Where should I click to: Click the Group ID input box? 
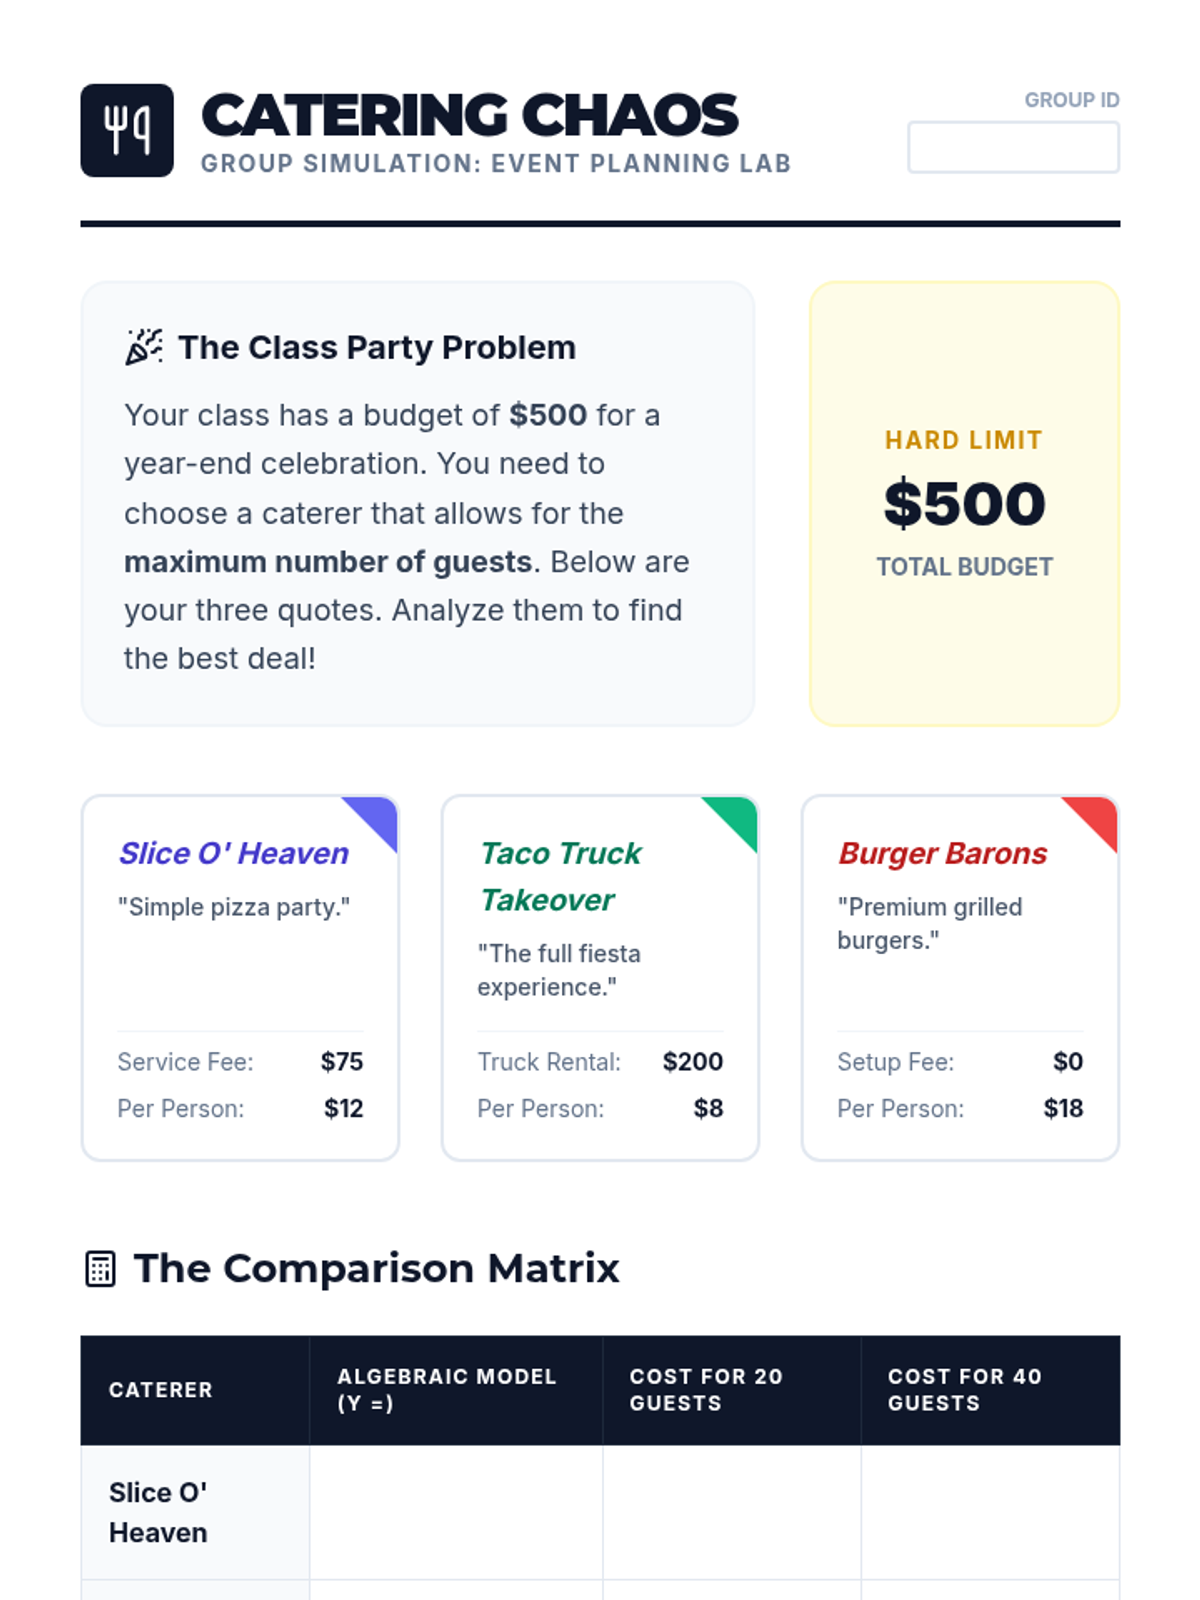tap(1013, 147)
